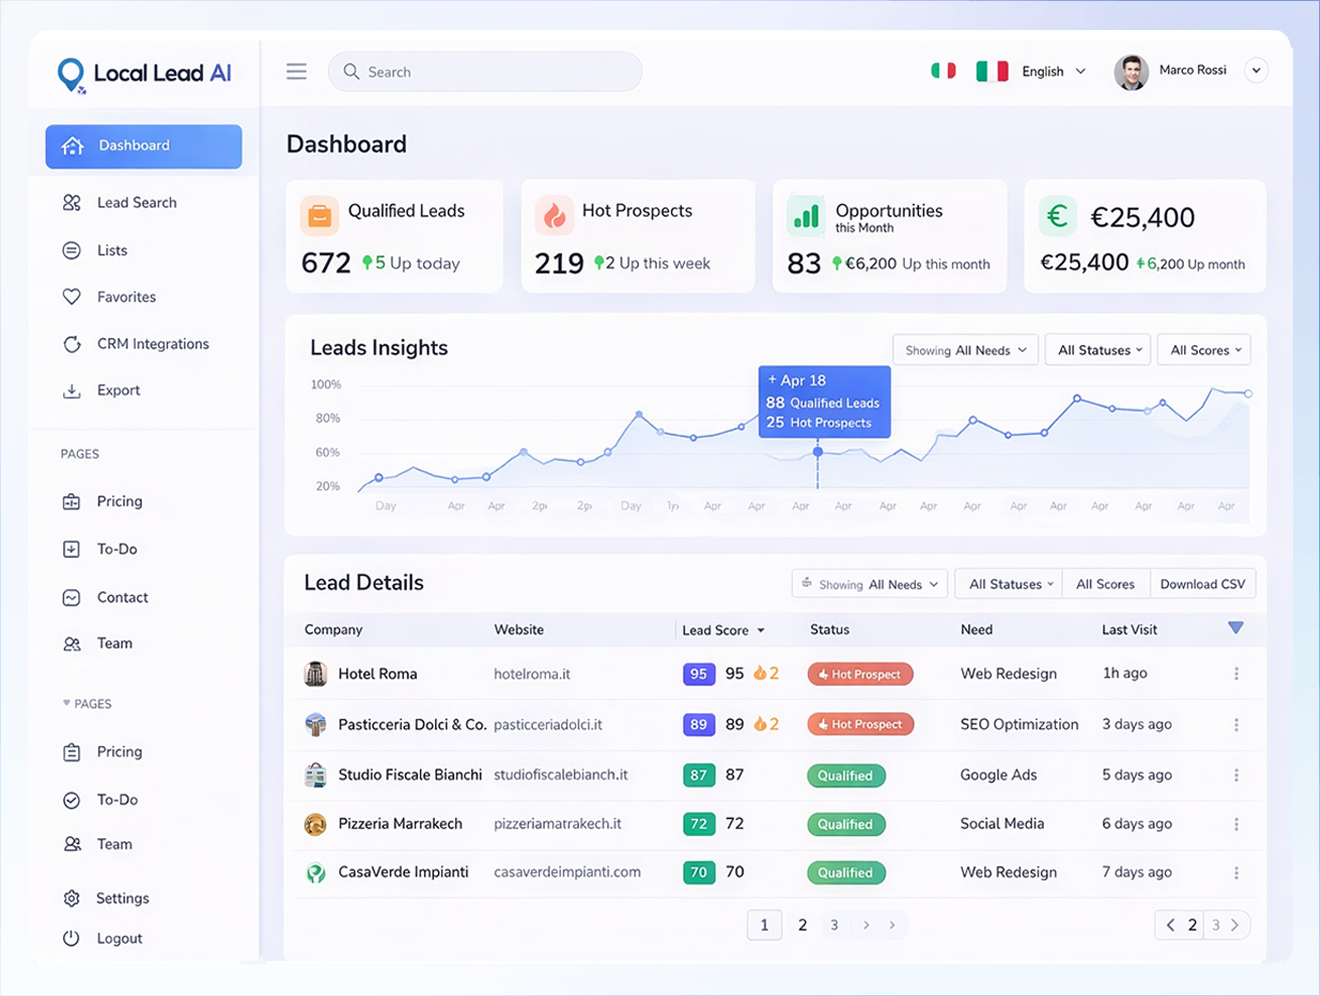Click the Export download icon
This screenshot has height=996, width=1320.
(72, 390)
